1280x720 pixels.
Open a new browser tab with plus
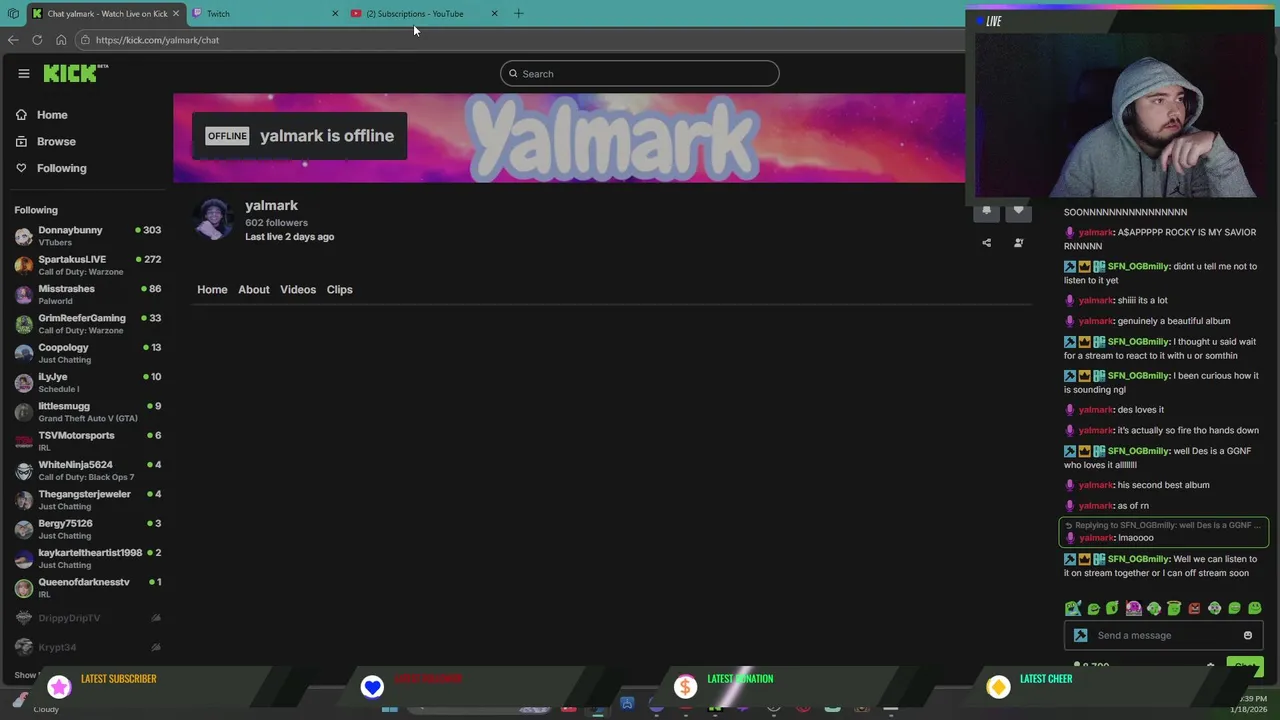518,13
